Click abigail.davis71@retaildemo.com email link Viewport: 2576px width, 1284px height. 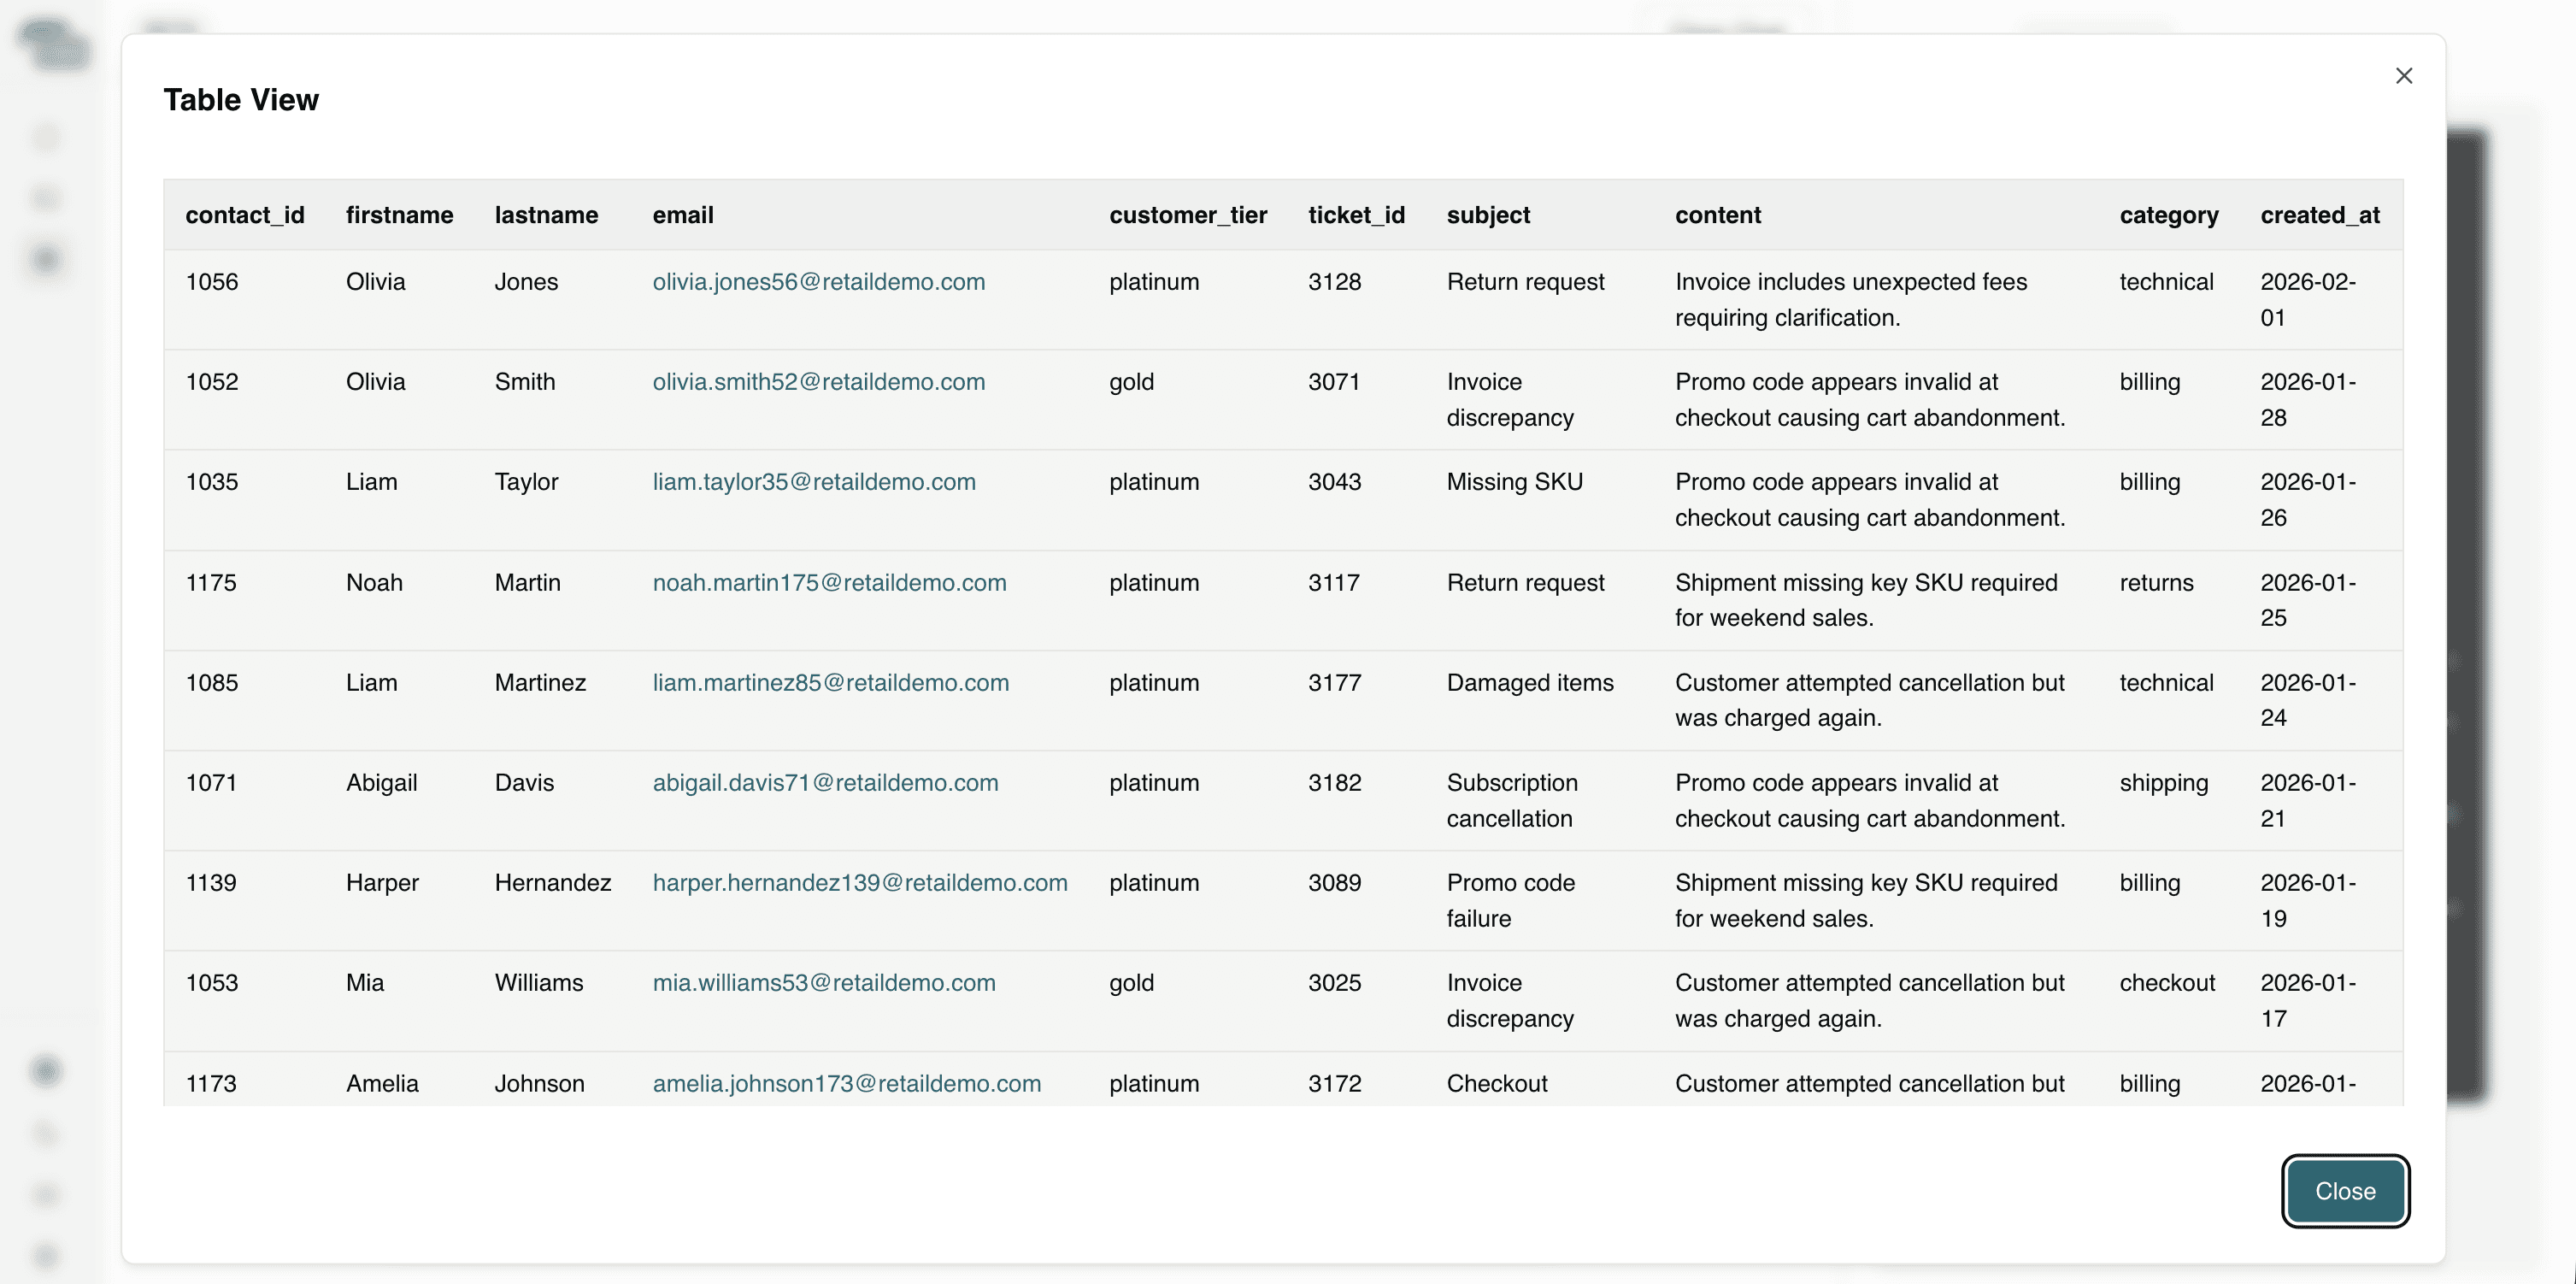(825, 783)
